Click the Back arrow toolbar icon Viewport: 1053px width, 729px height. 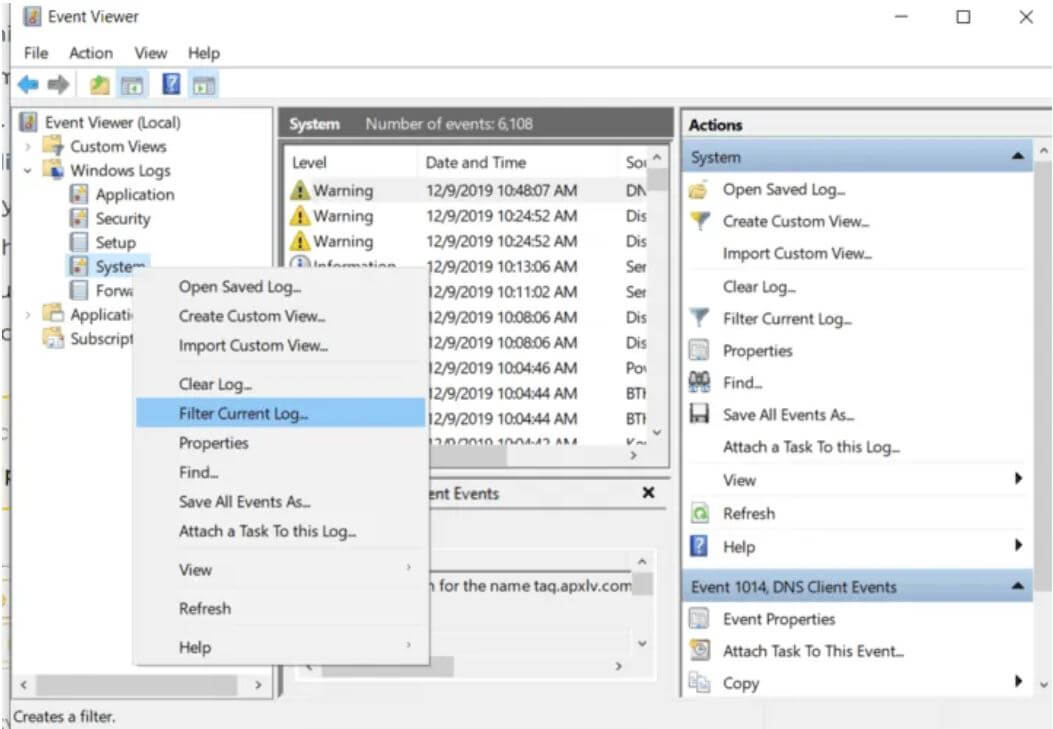[x=28, y=85]
